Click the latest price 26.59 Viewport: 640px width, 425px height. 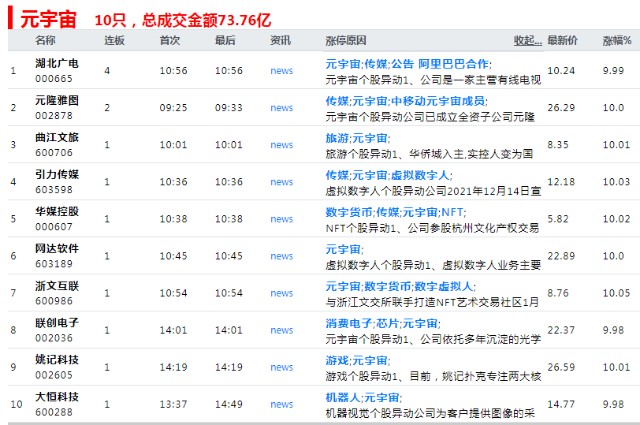click(561, 367)
